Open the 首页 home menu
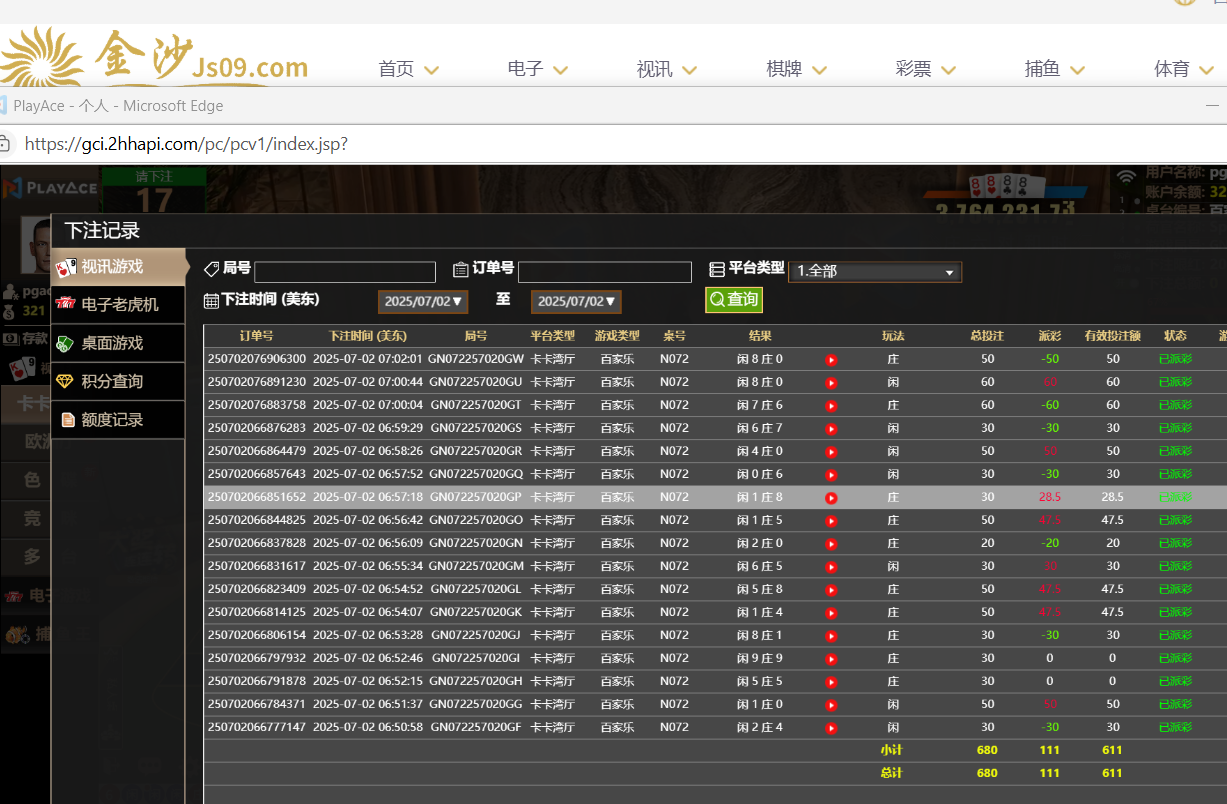The width and height of the screenshot is (1227, 804). (x=408, y=69)
